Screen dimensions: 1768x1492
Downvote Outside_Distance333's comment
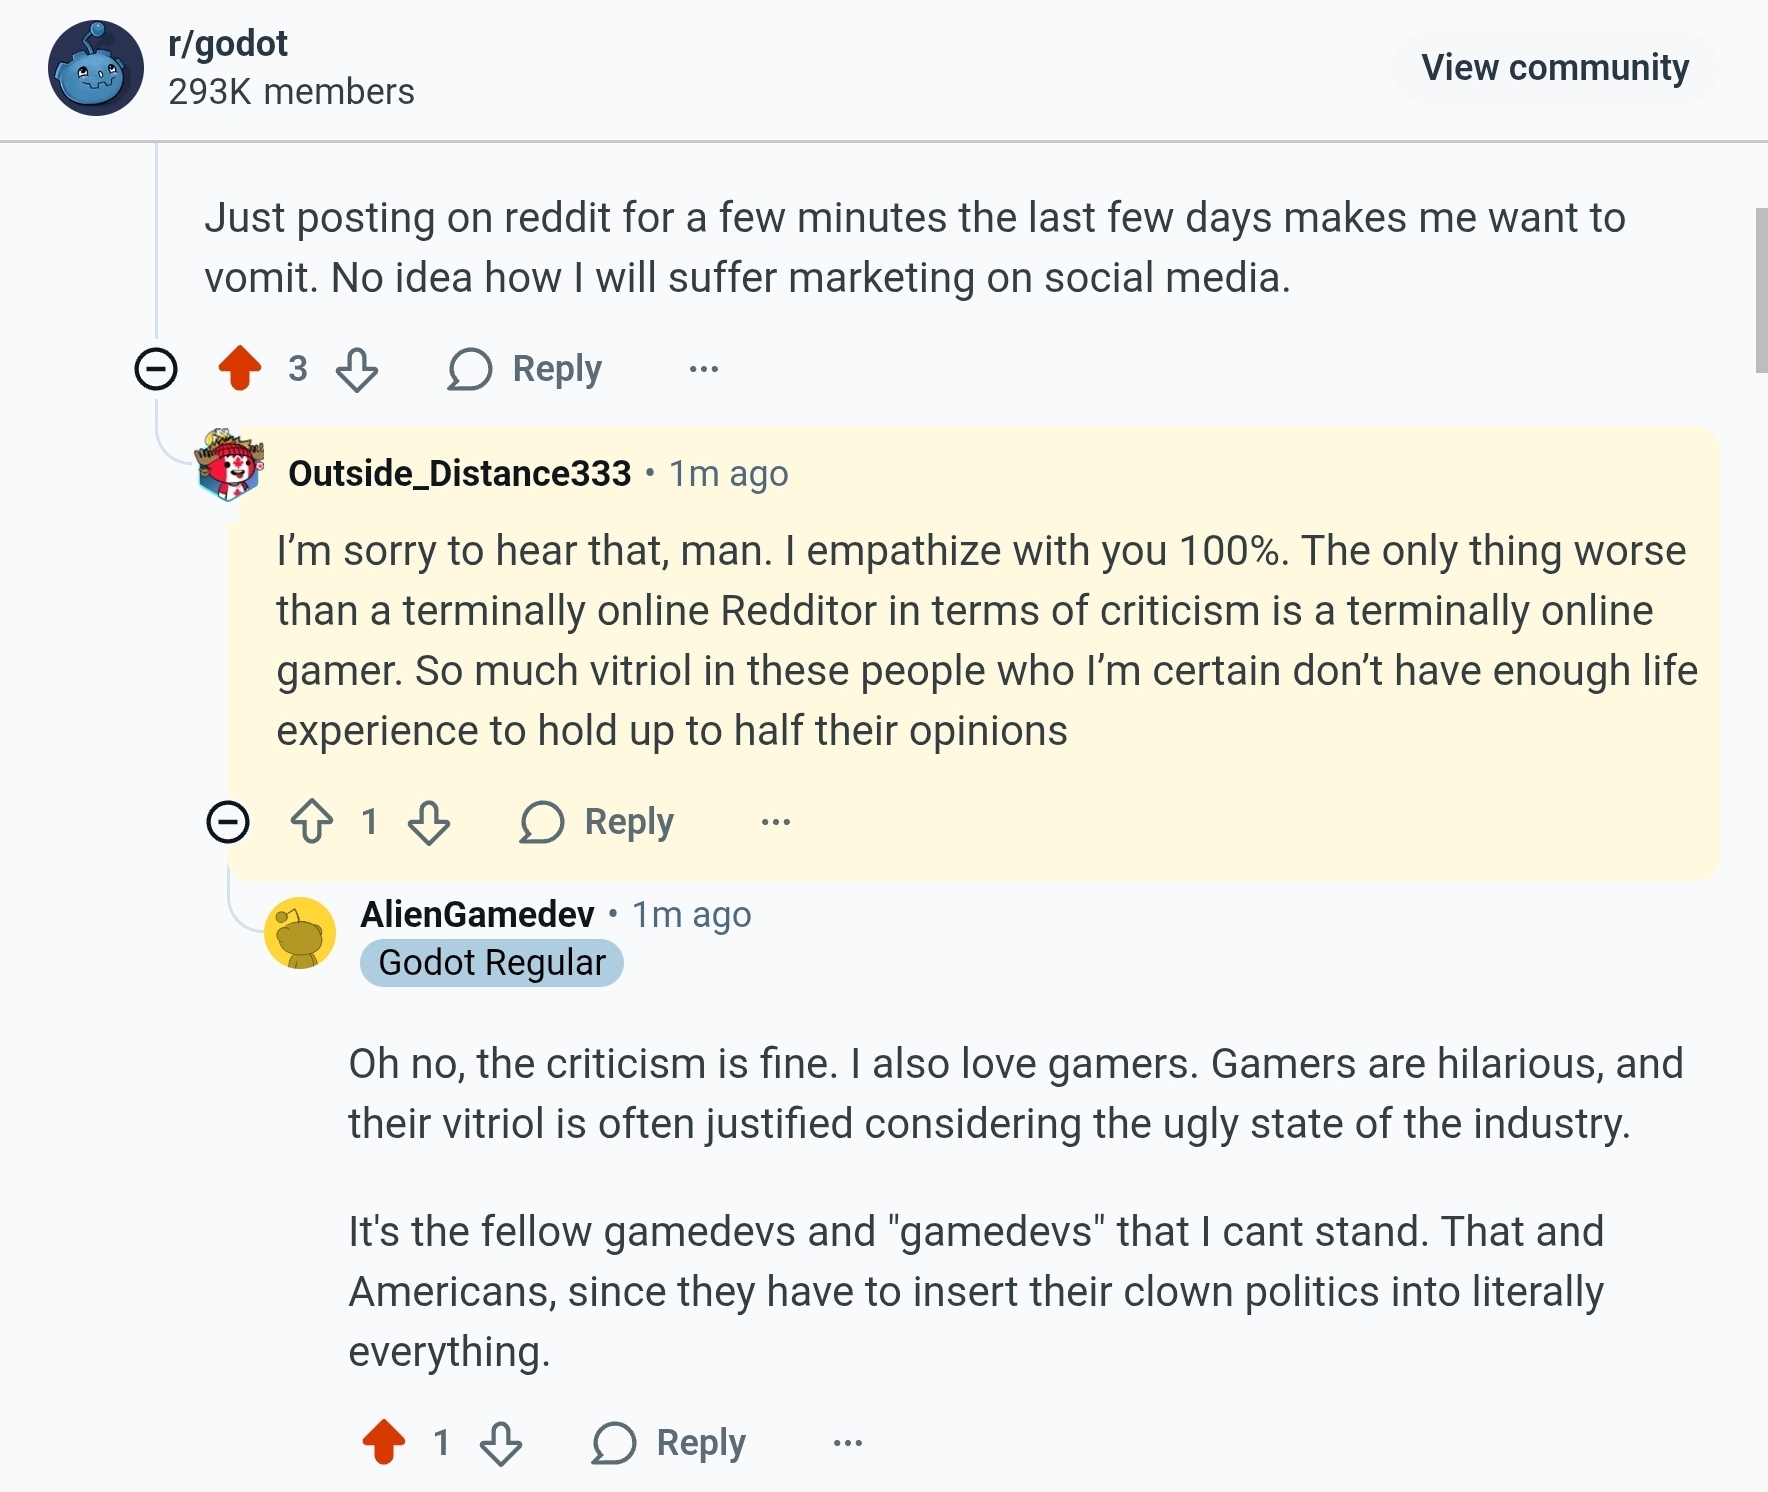coord(429,822)
